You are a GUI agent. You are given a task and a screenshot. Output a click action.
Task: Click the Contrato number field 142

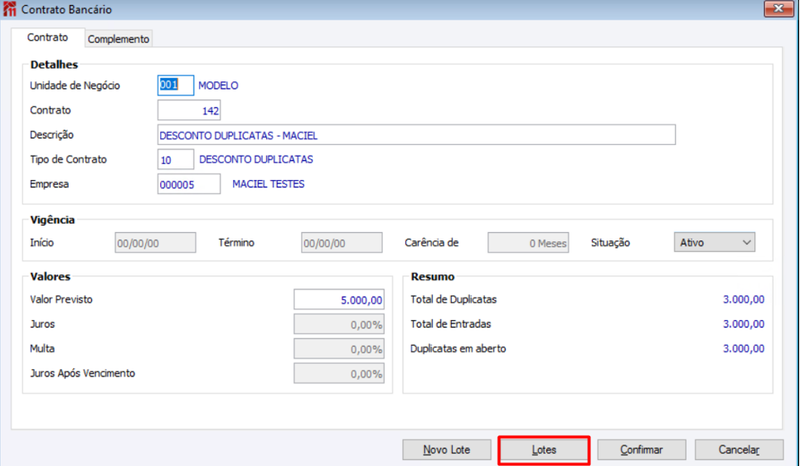pos(189,110)
